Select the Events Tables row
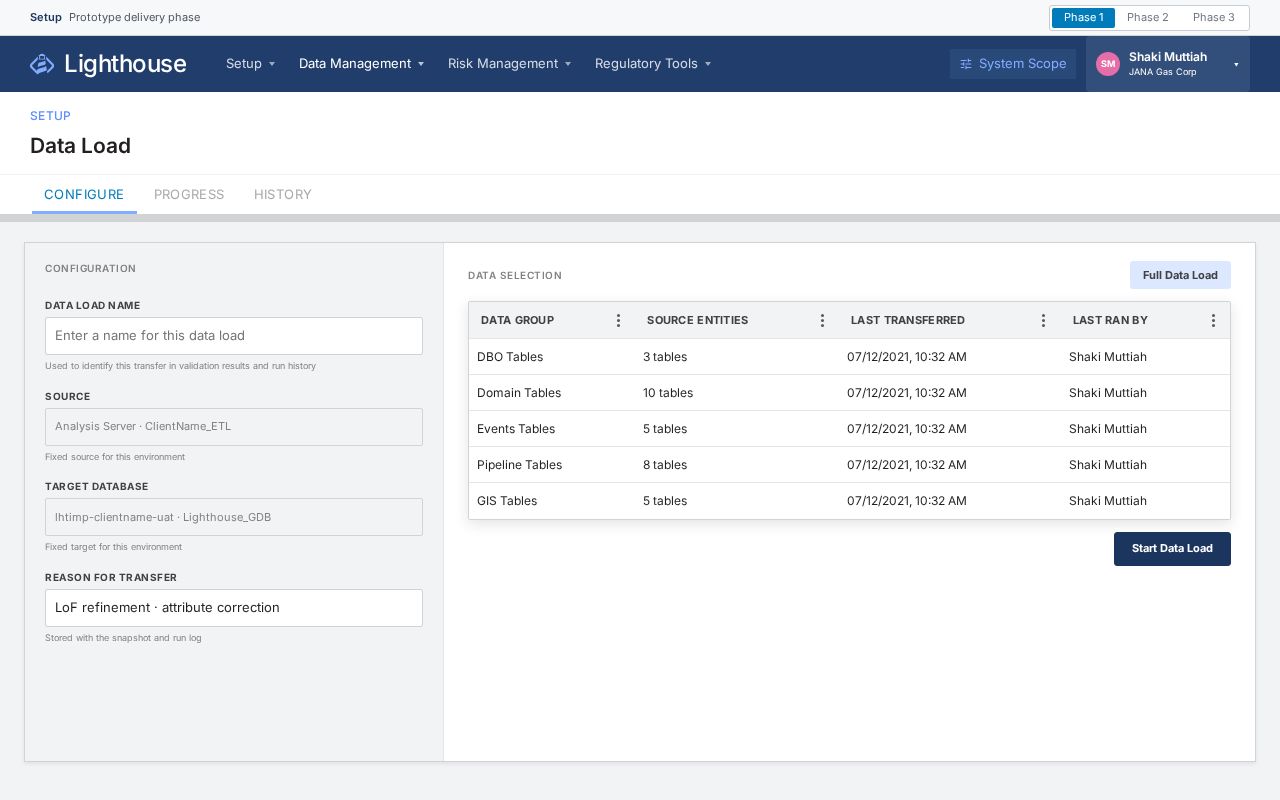 (x=849, y=429)
